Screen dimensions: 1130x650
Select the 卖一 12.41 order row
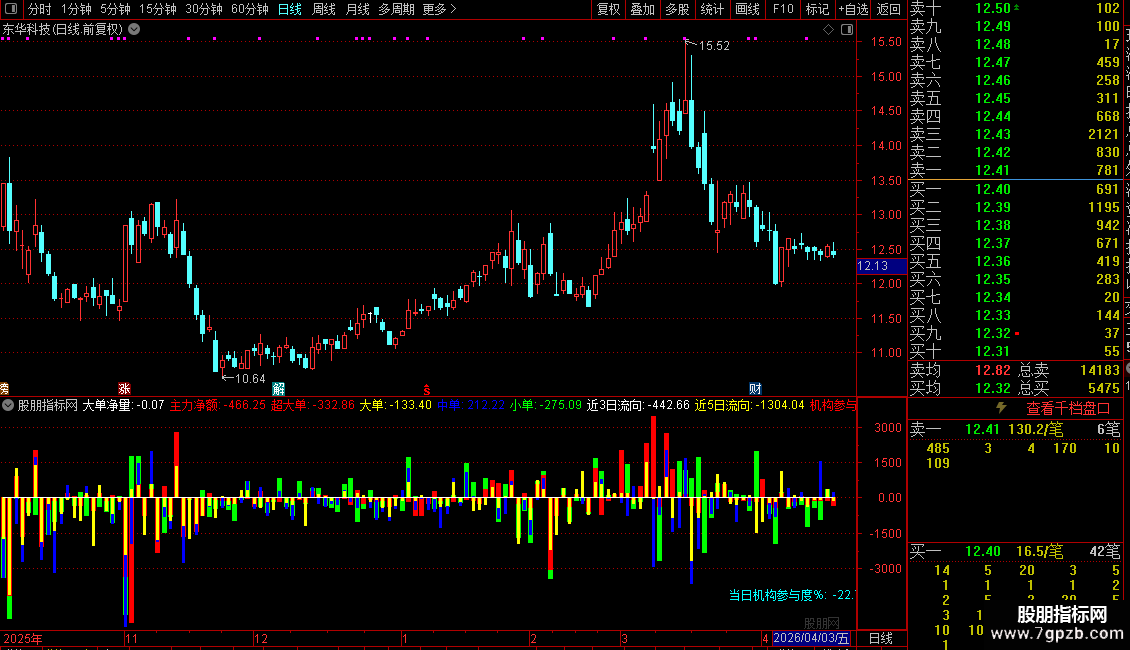point(1014,170)
